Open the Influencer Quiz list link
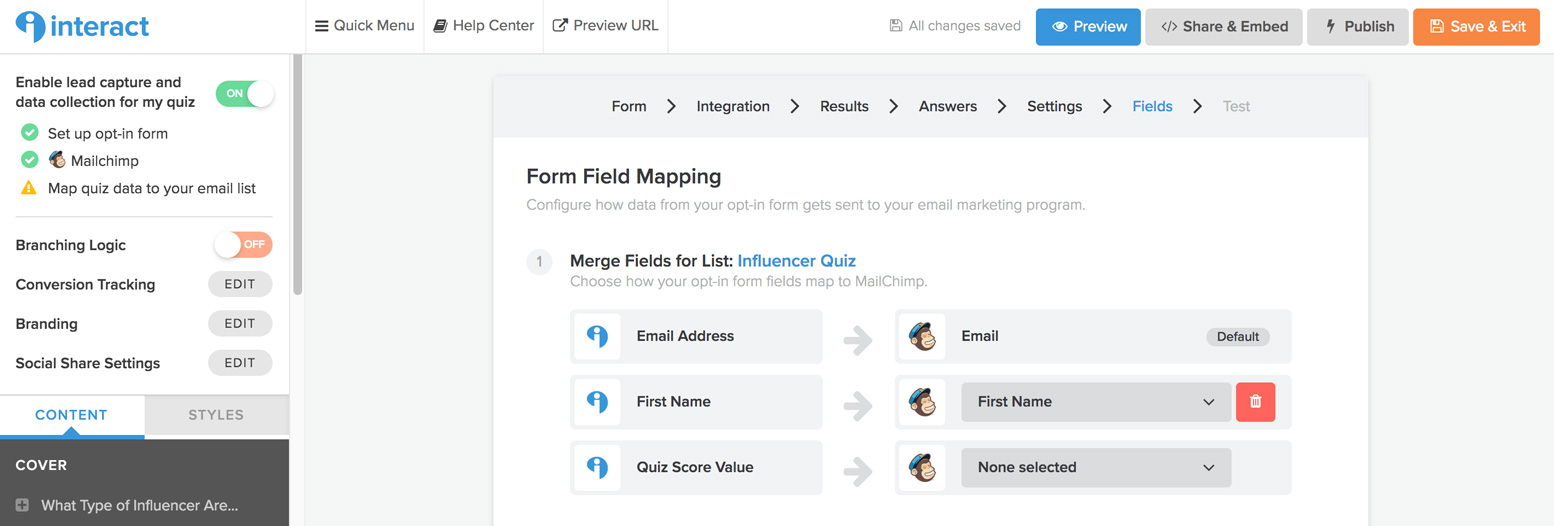The width and height of the screenshot is (1554, 526). coord(796,261)
